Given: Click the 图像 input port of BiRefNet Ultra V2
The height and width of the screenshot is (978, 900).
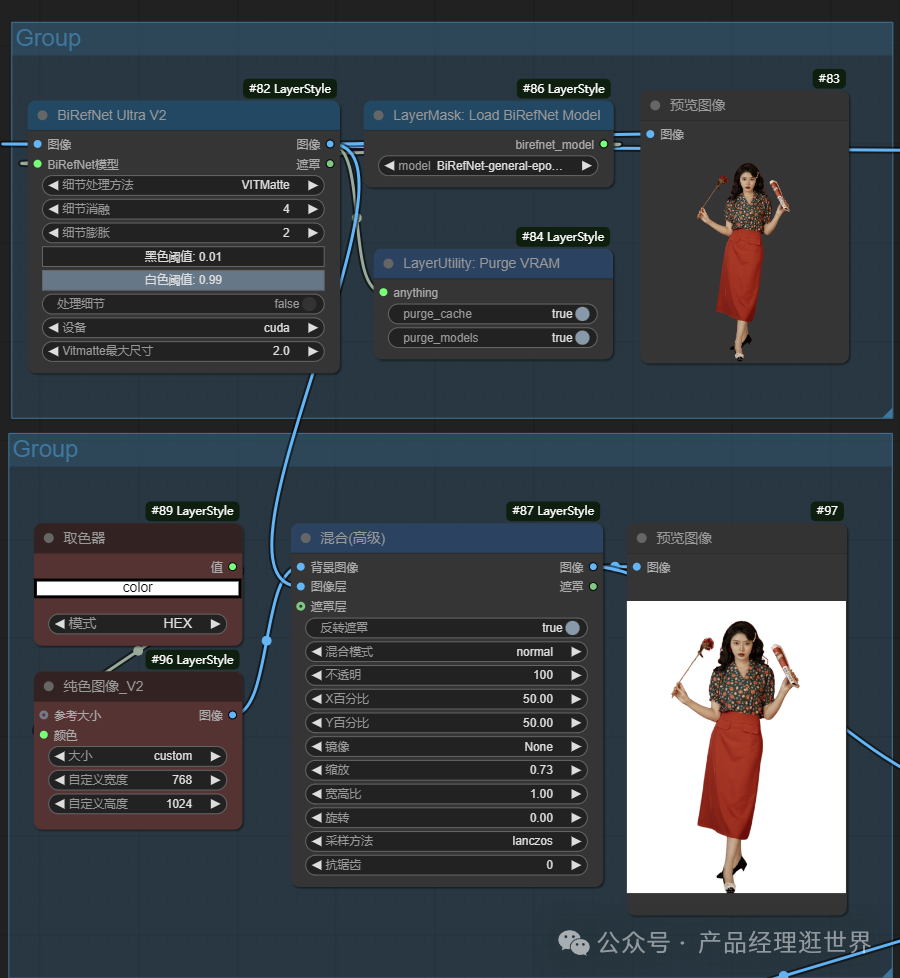Looking at the screenshot, I should point(37,144).
